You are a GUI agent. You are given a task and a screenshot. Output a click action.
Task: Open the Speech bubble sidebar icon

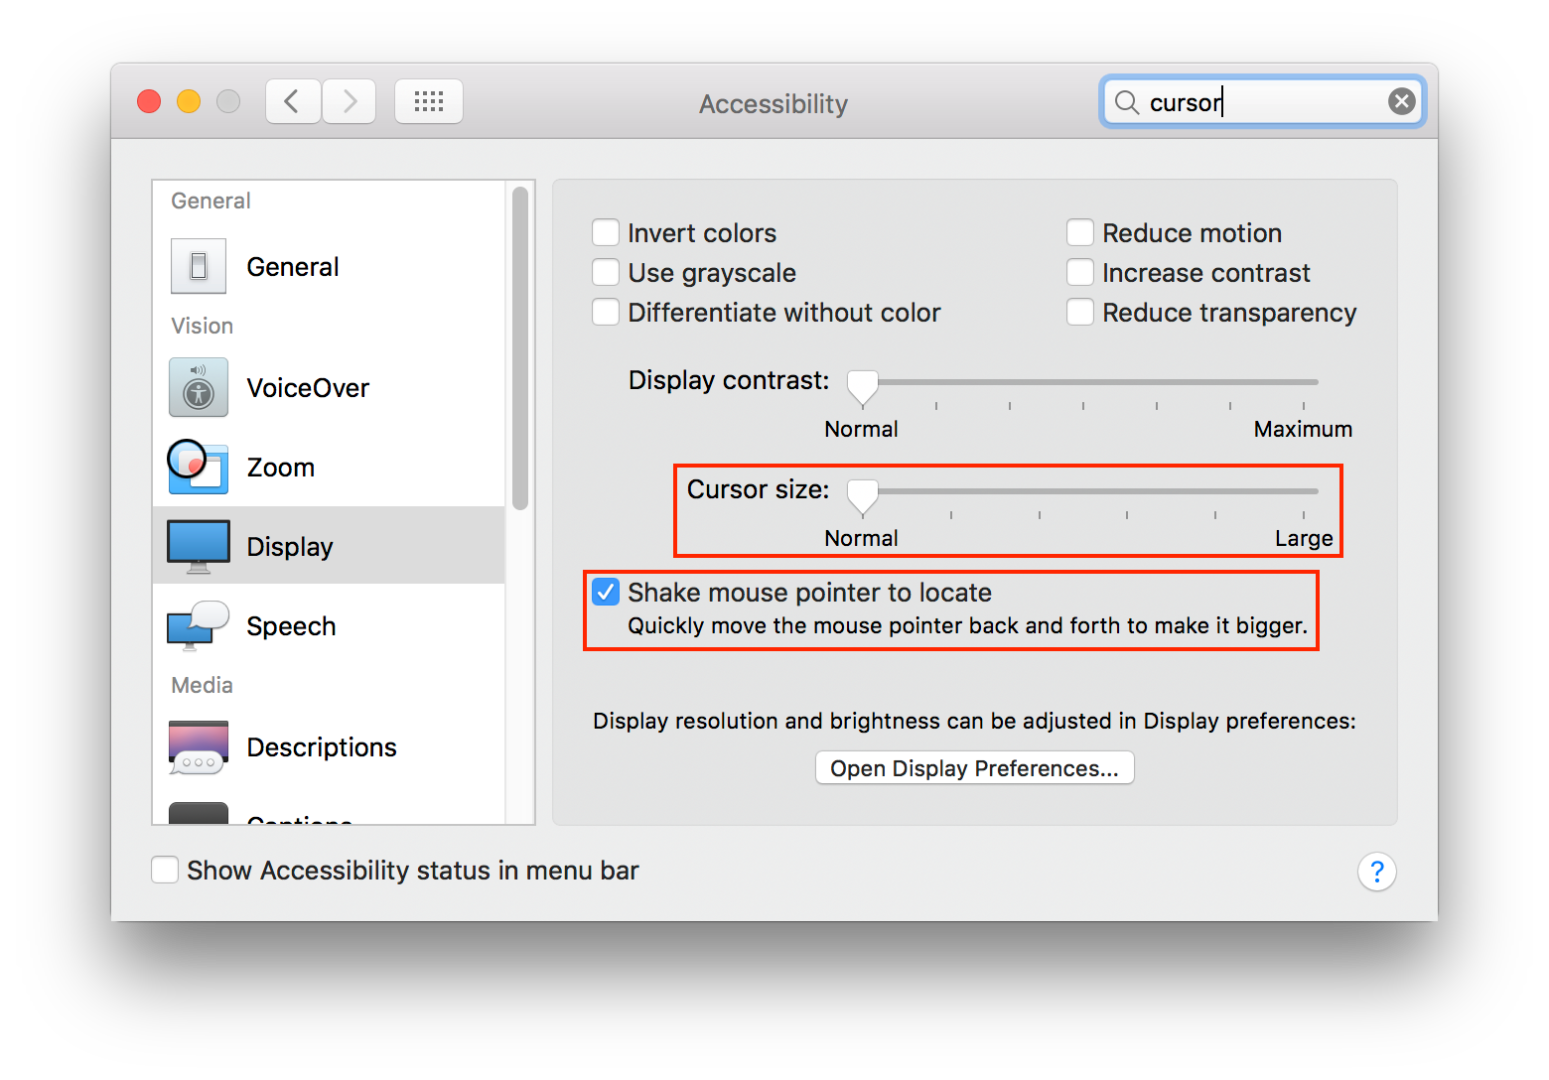tap(198, 626)
